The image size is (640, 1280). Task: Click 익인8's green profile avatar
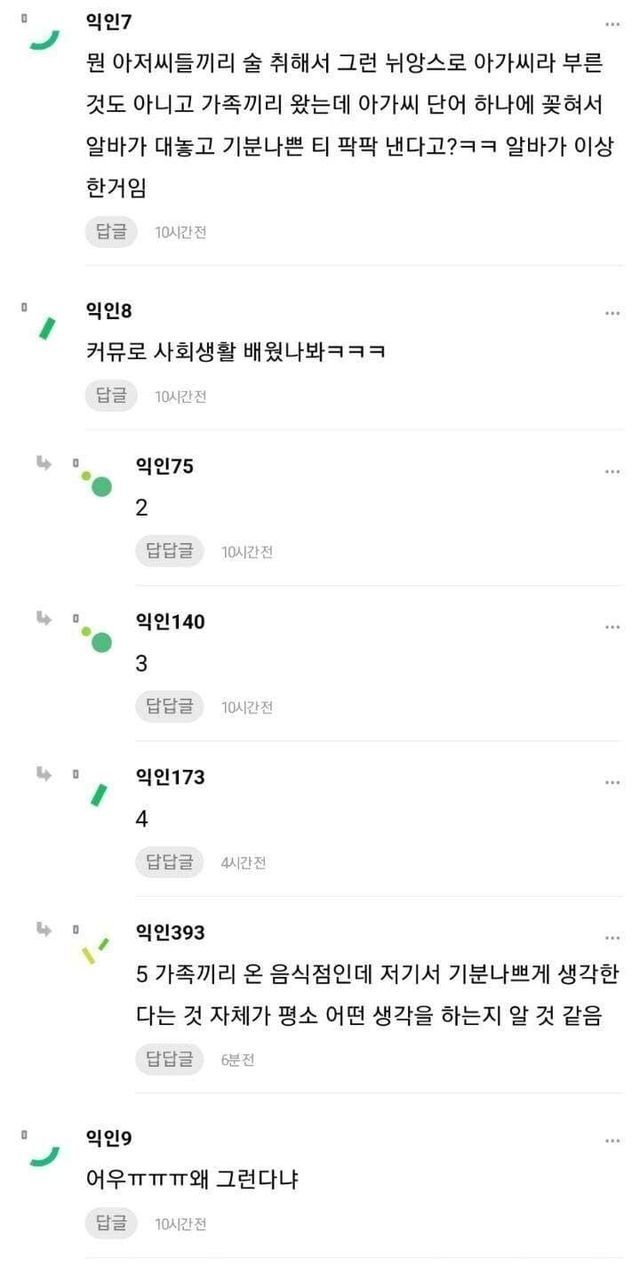(46, 328)
